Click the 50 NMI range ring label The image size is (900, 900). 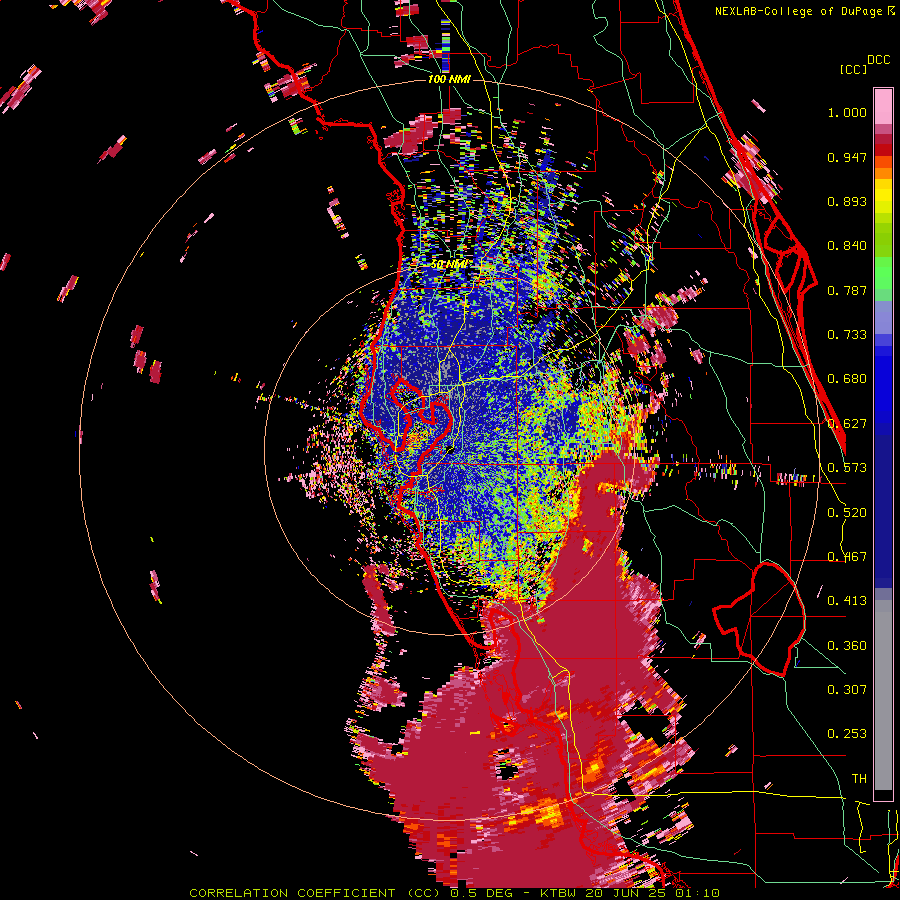[449, 264]
